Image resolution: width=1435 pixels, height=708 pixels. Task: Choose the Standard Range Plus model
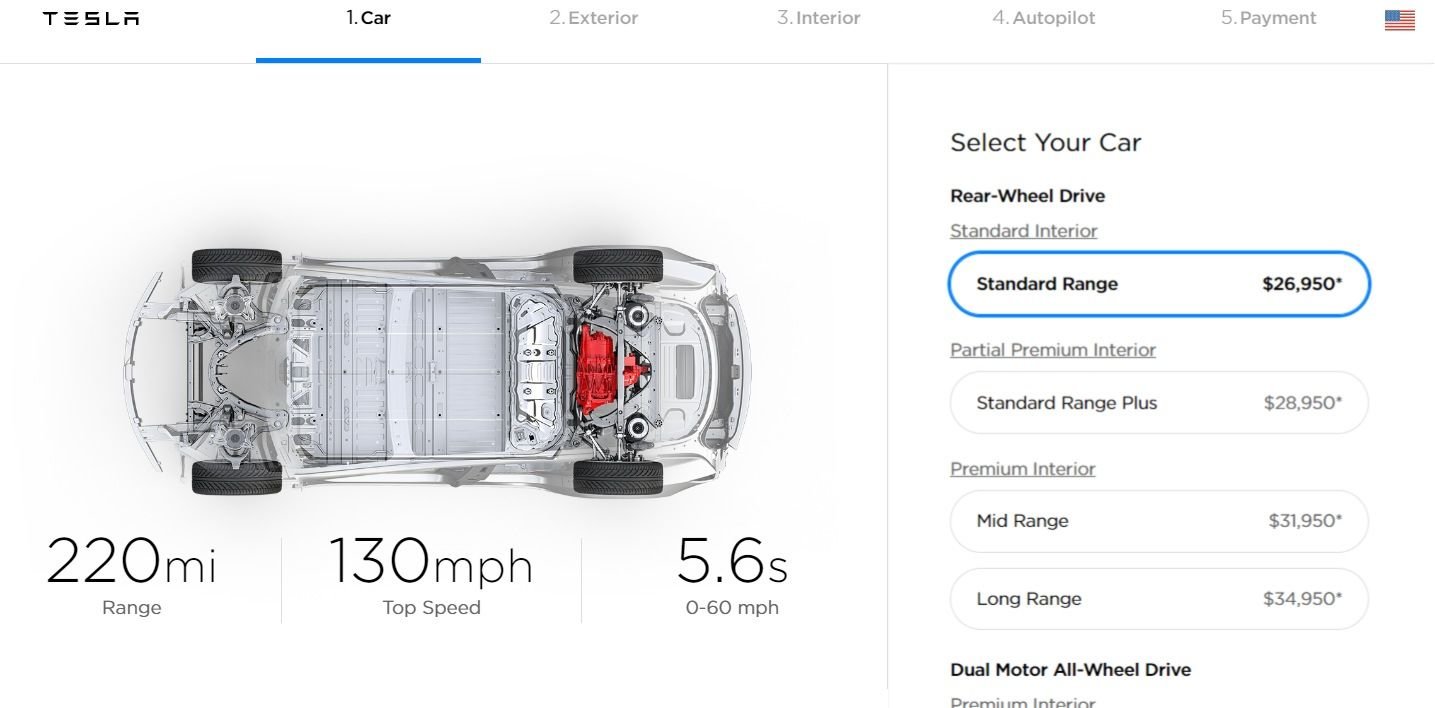[x=1158, y=403]
